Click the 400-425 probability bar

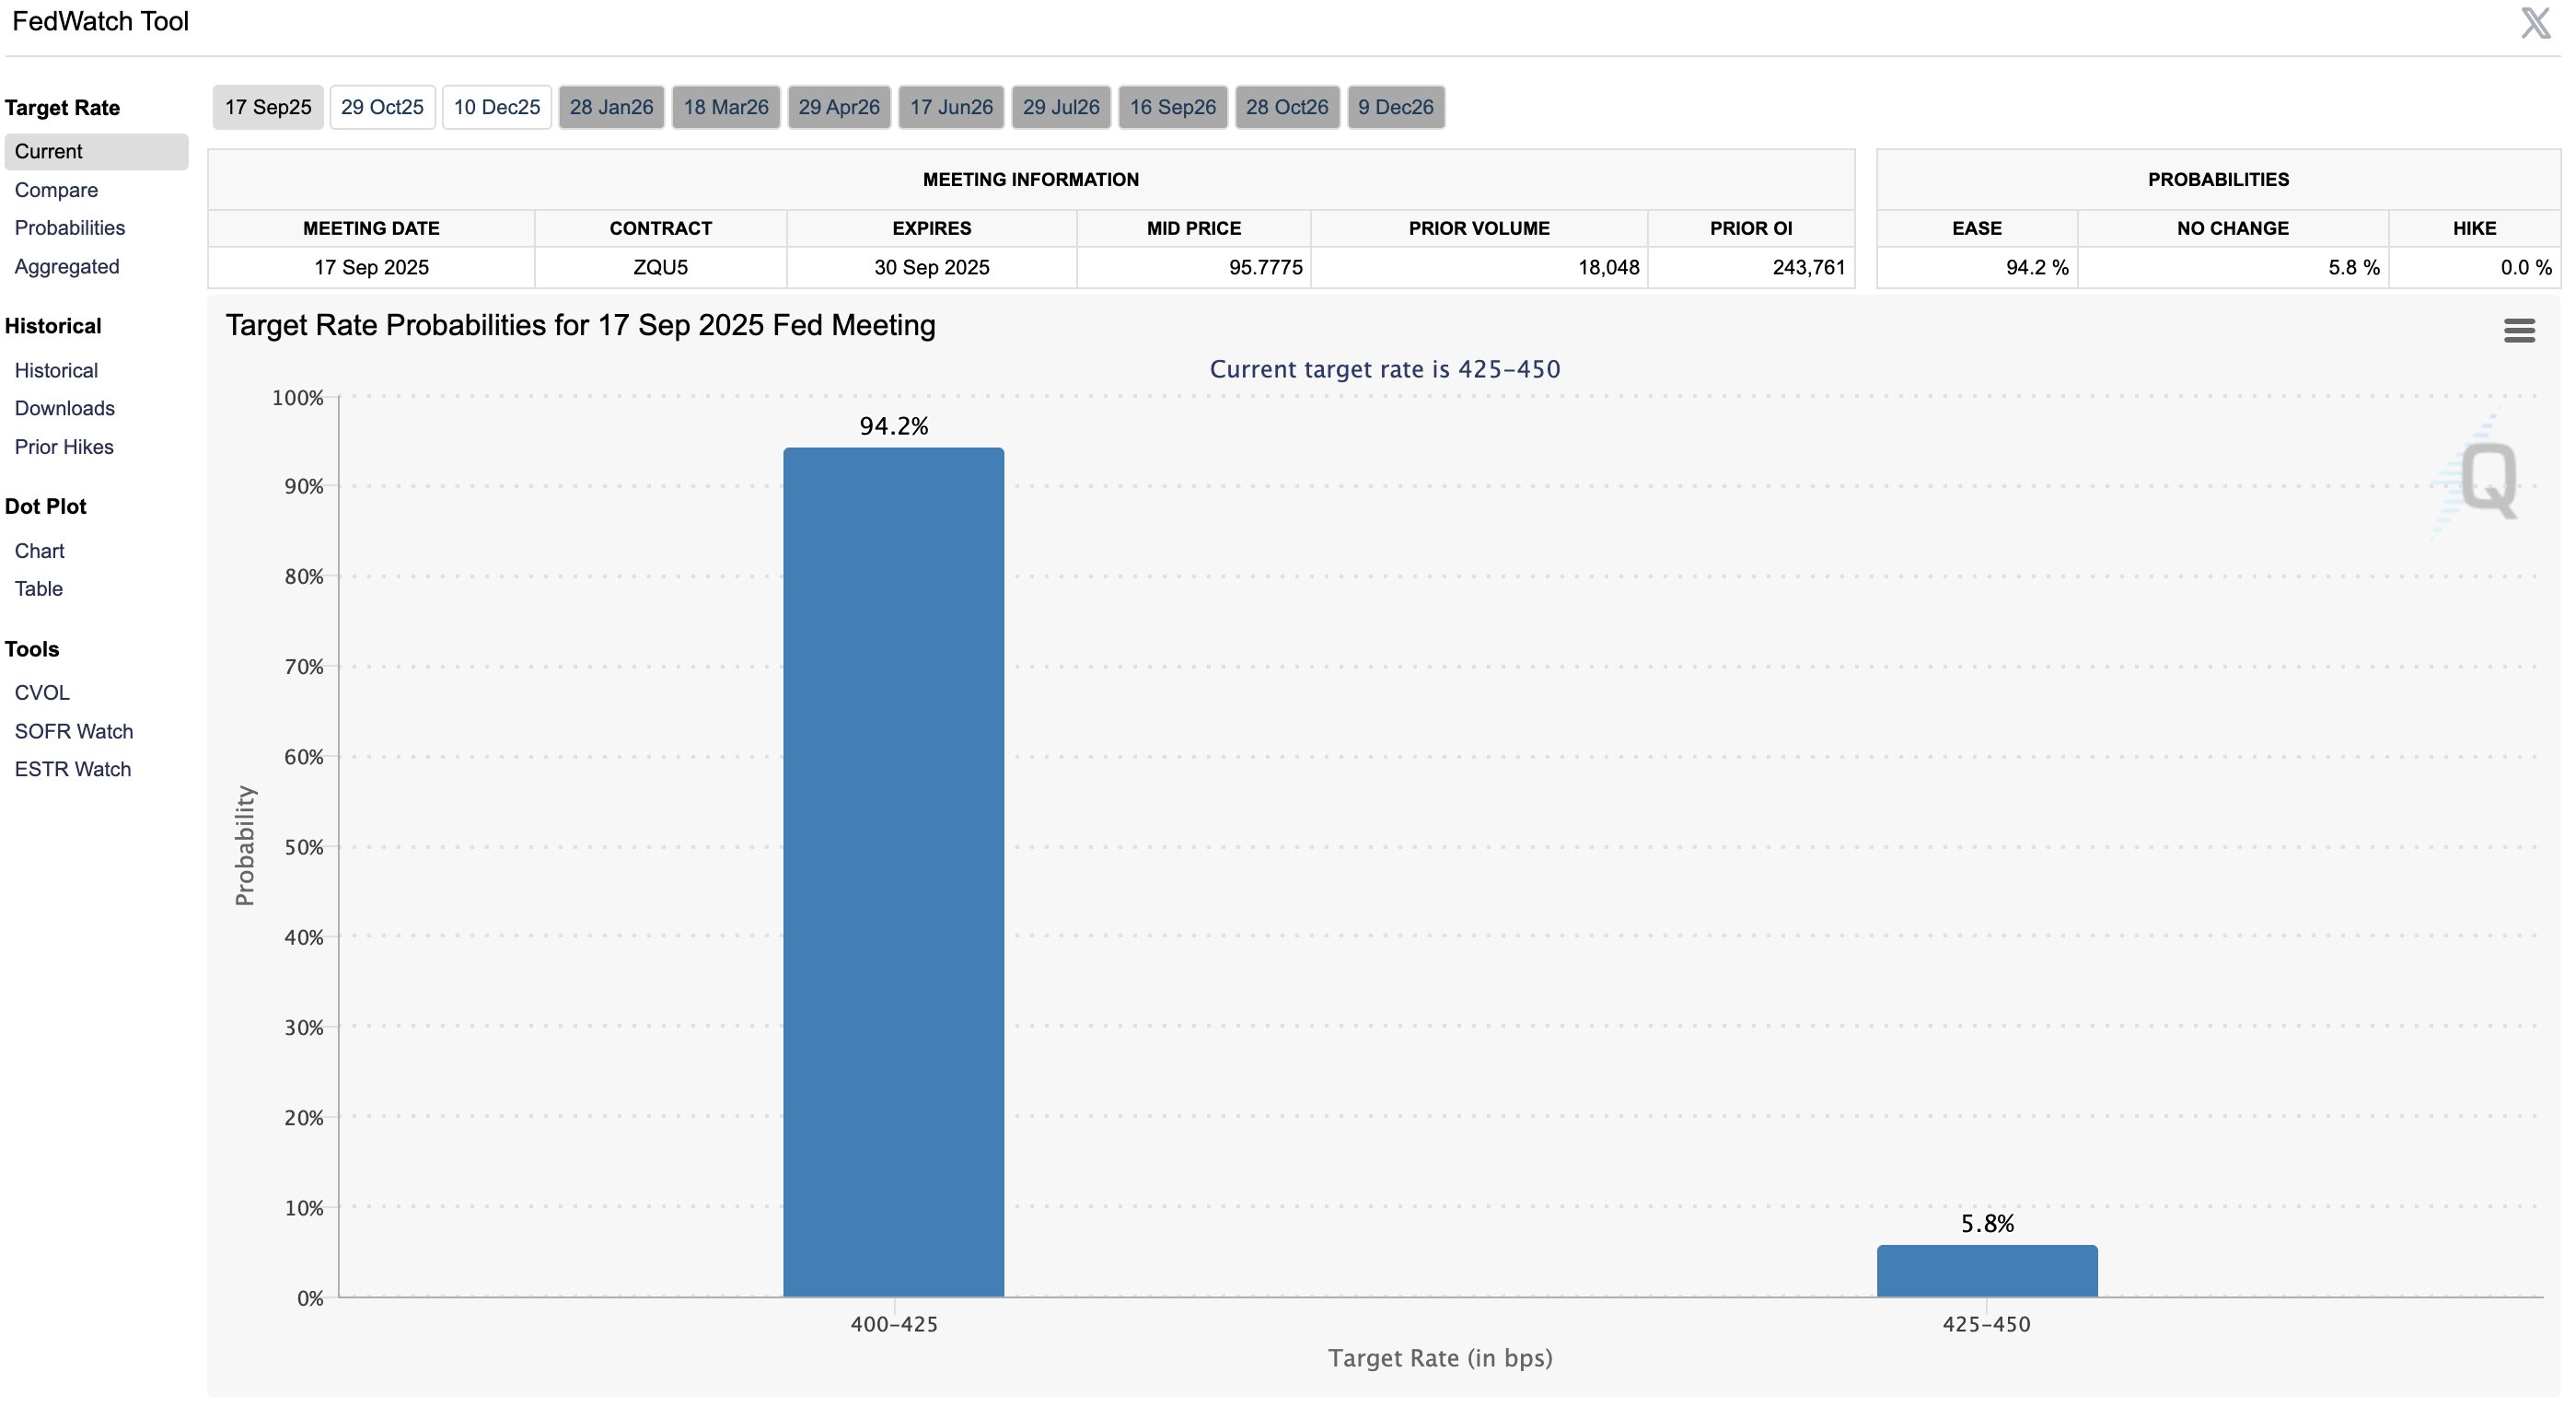pos(893,872)
